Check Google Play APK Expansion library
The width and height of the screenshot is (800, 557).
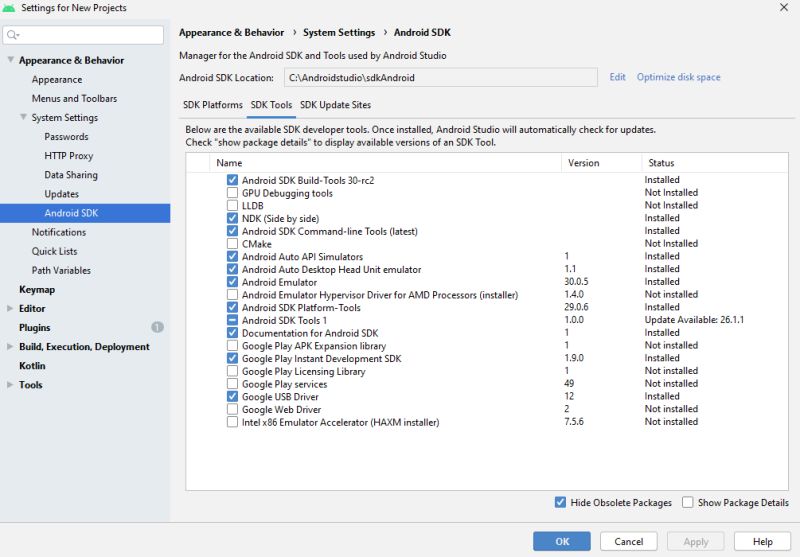click(232, 346)
